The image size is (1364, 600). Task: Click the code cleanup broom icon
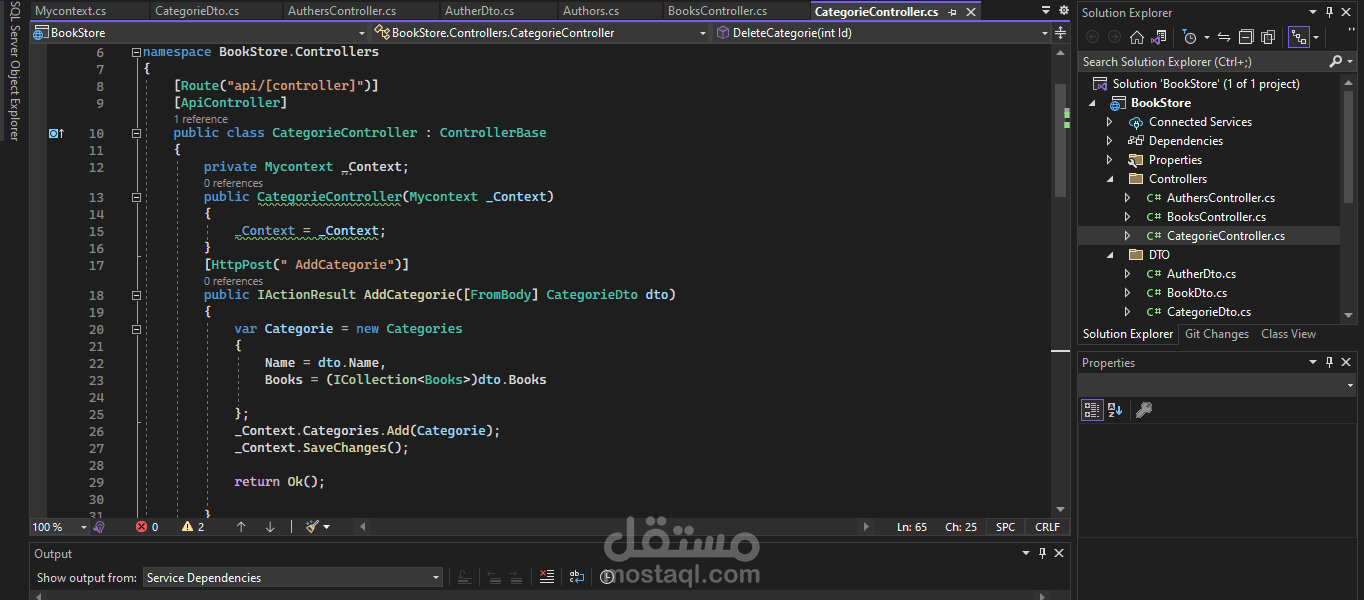[313, 527]
